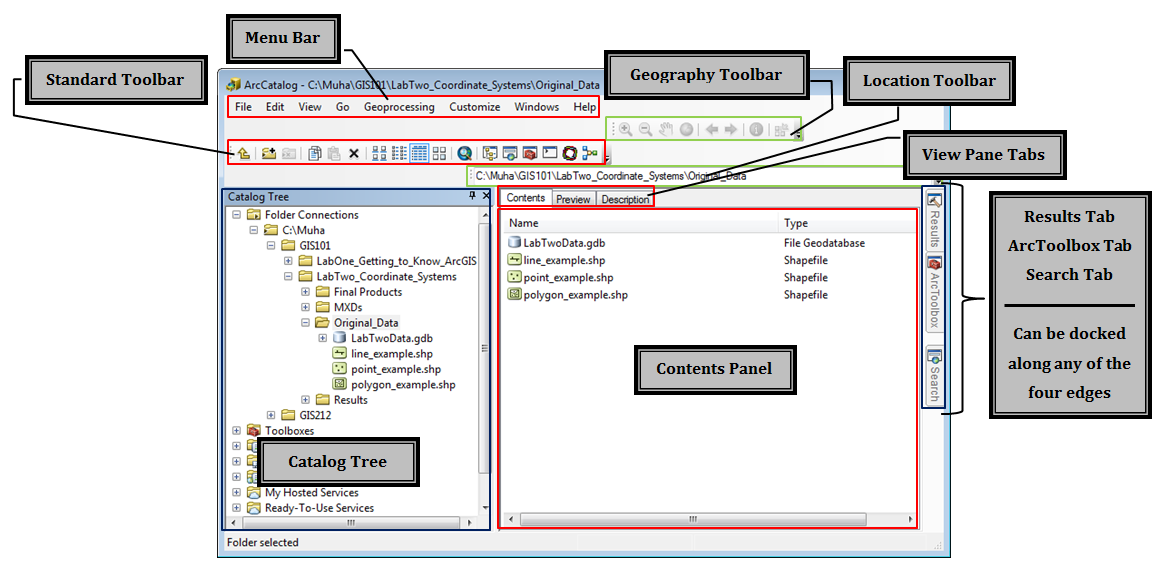Expand the Toolboxes tree node

click(x=237, y=431)
